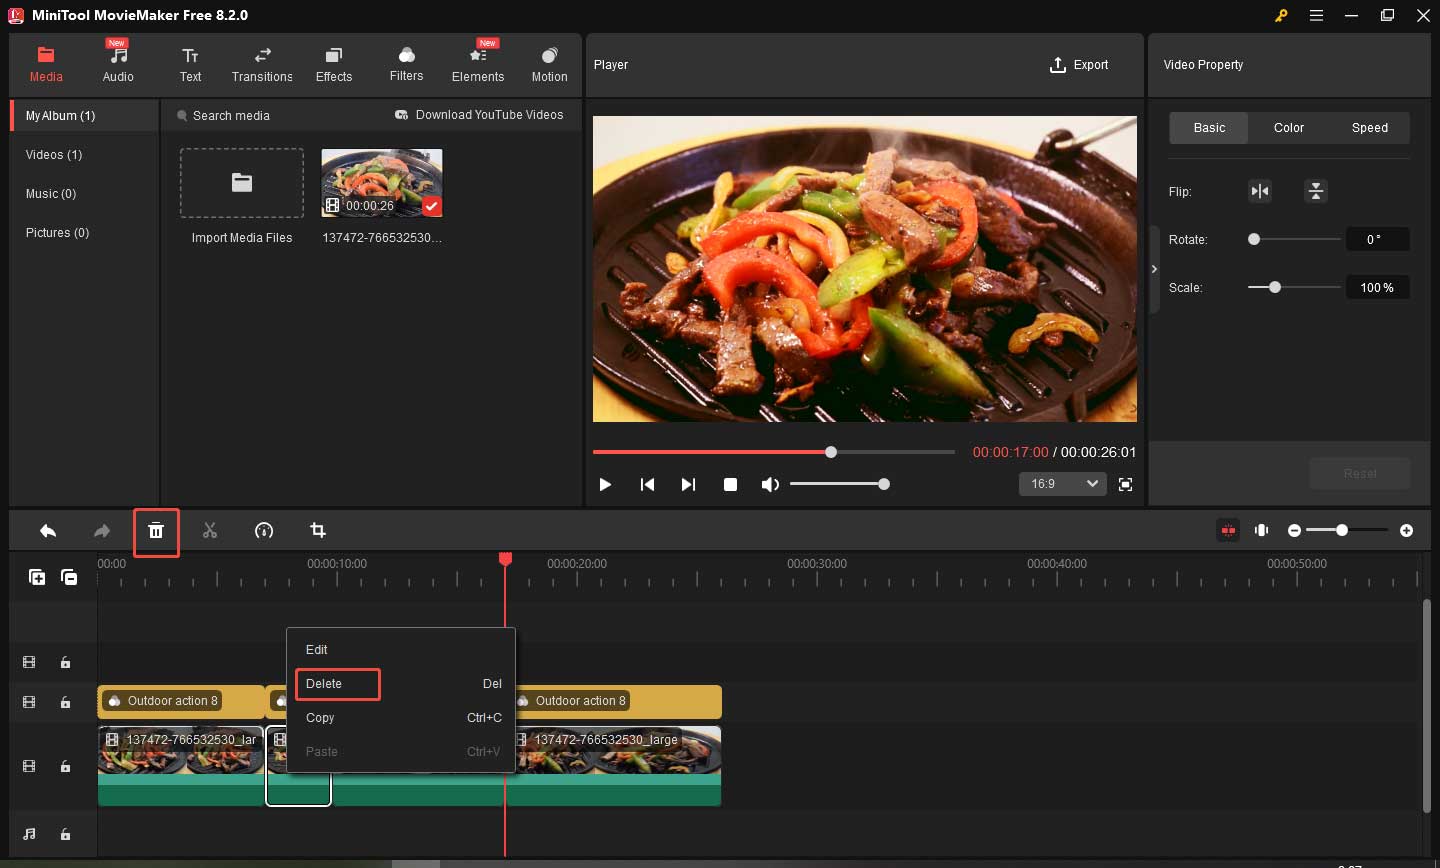This screenshot has height=868, width=1440.
Task: Click the scissors Split icon
Action: (210, 531)
